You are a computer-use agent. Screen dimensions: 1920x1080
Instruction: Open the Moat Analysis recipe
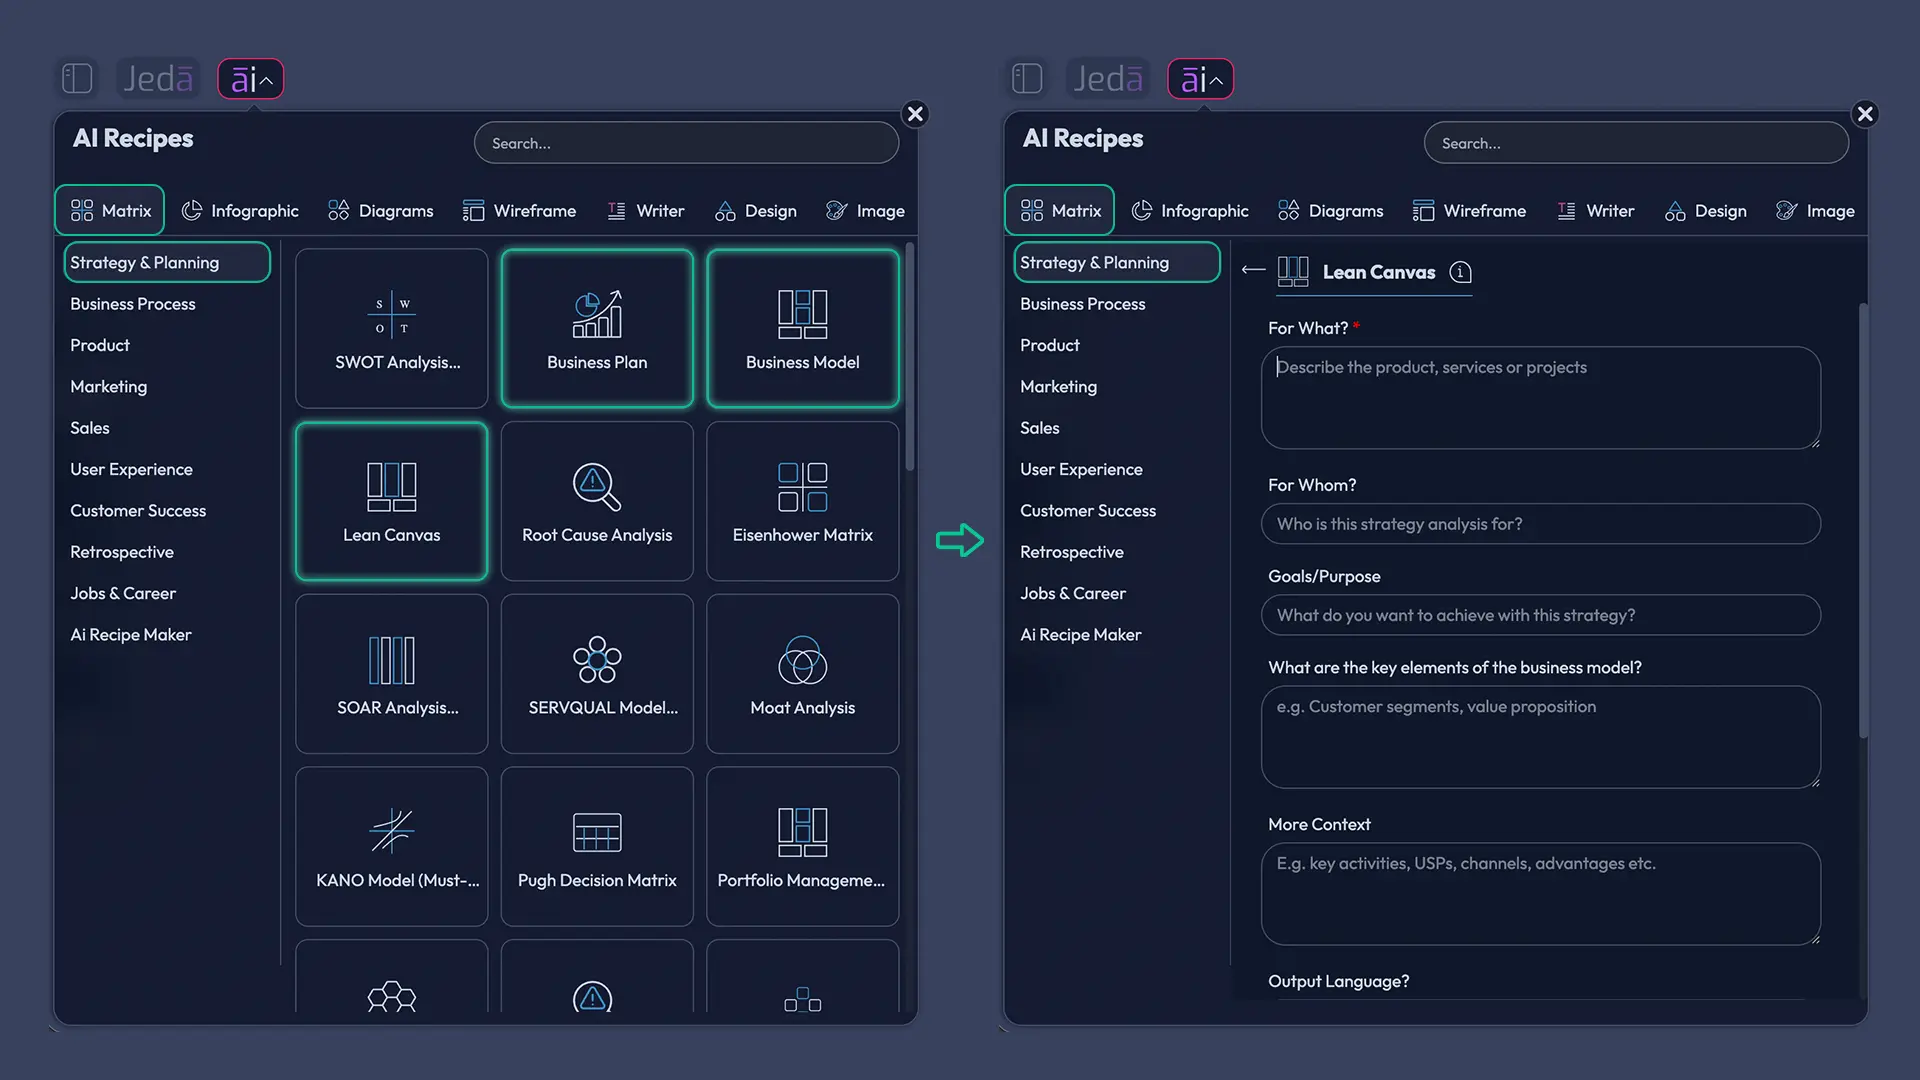click(x=803, y=674)
